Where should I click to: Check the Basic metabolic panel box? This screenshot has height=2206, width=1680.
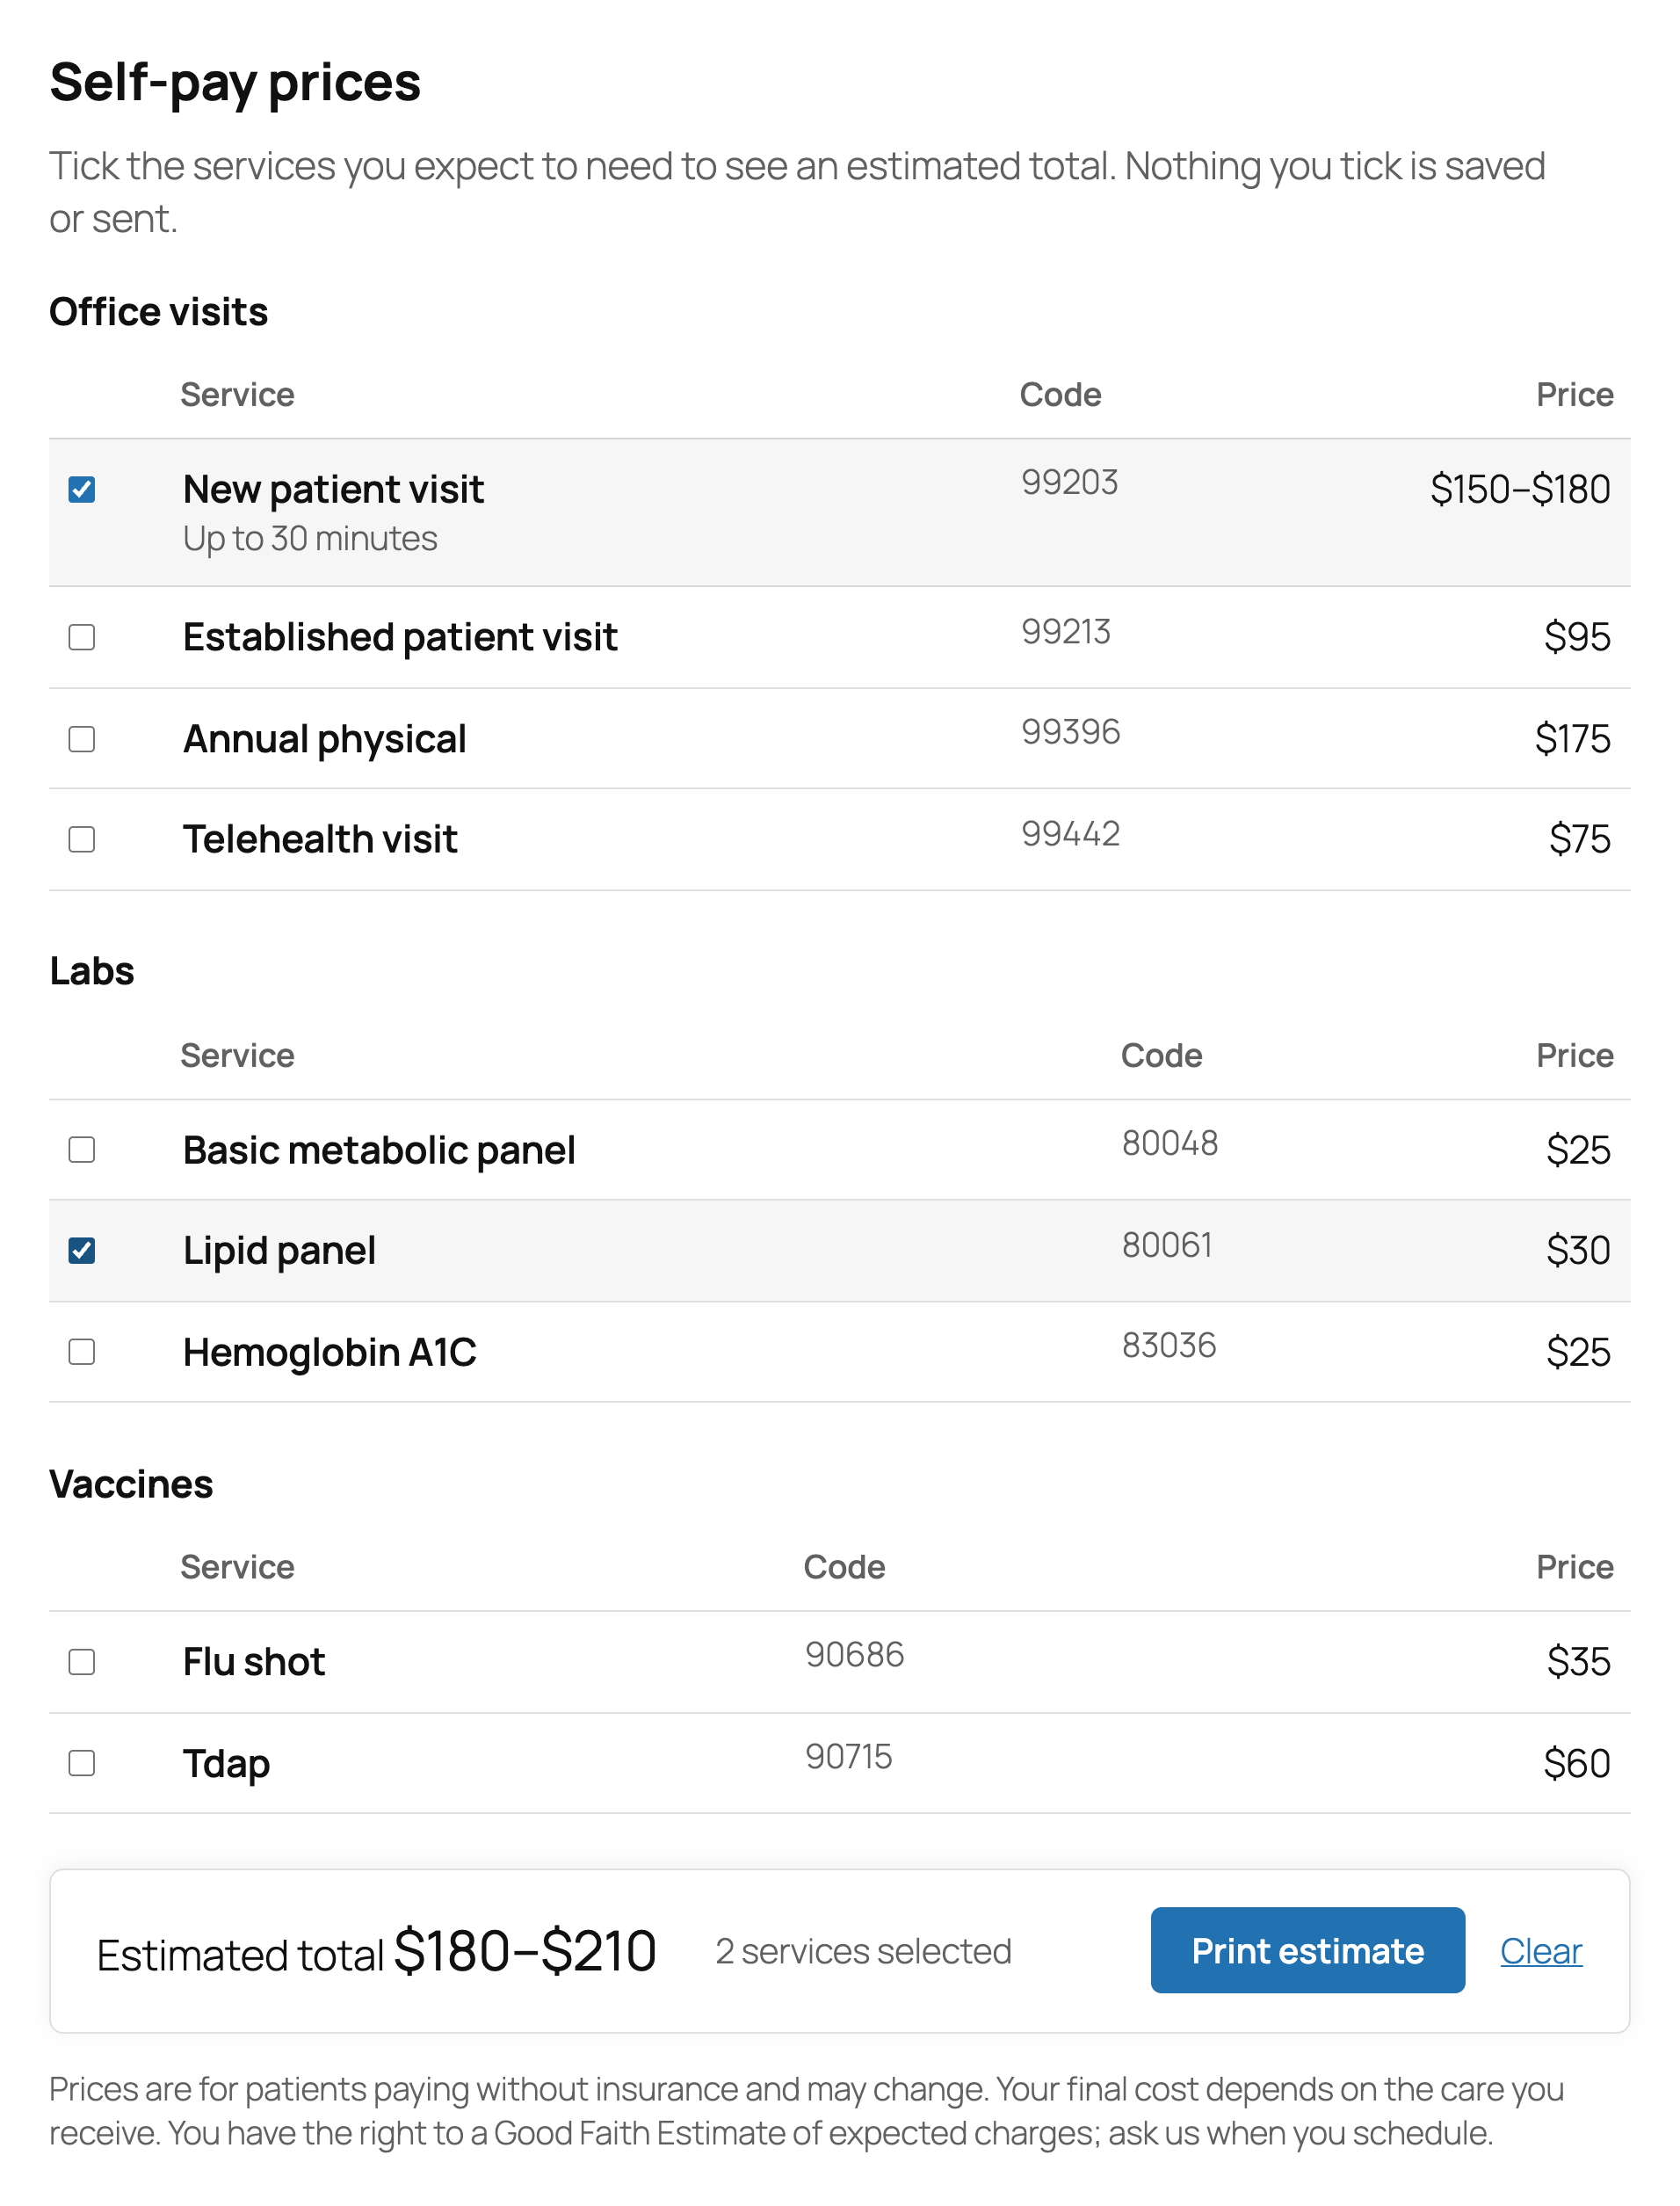pos(82,1150)
